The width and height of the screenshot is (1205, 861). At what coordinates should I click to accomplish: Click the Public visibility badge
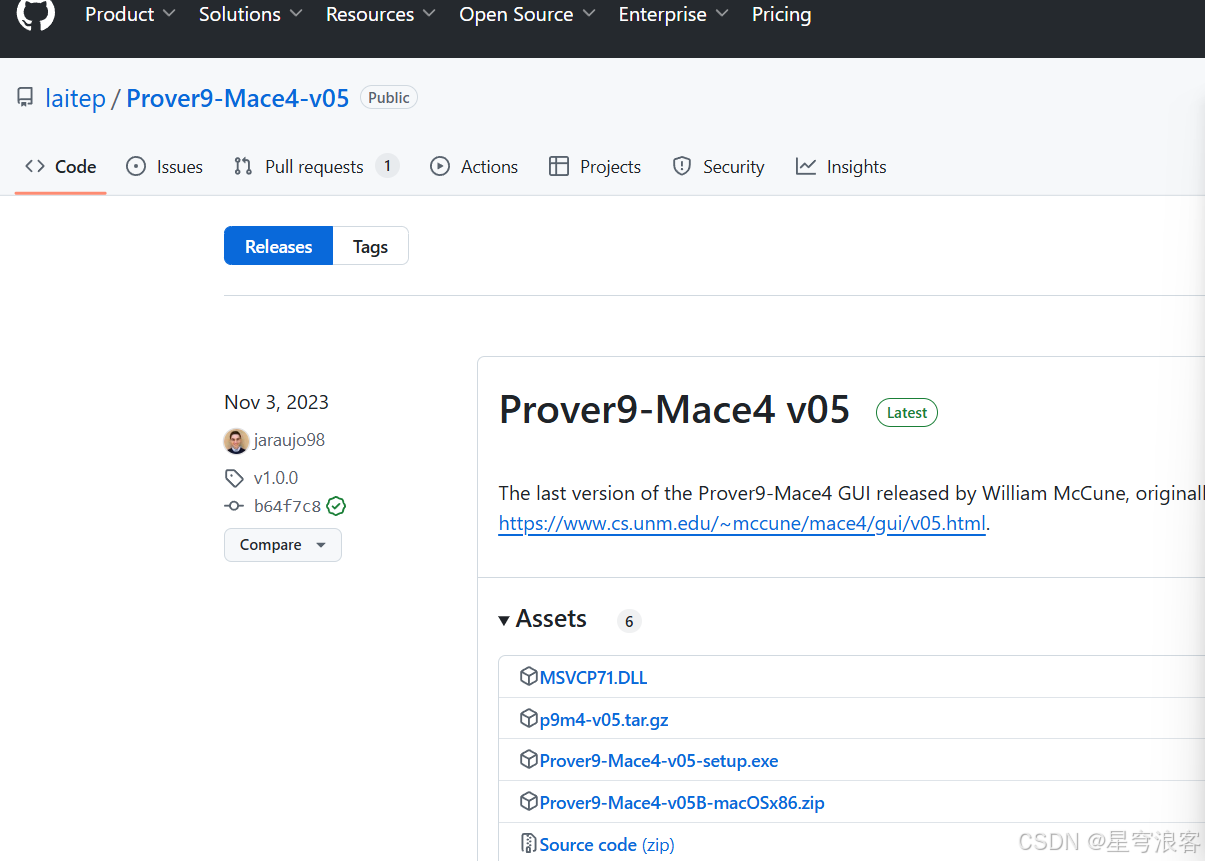(x=389, y=98)
